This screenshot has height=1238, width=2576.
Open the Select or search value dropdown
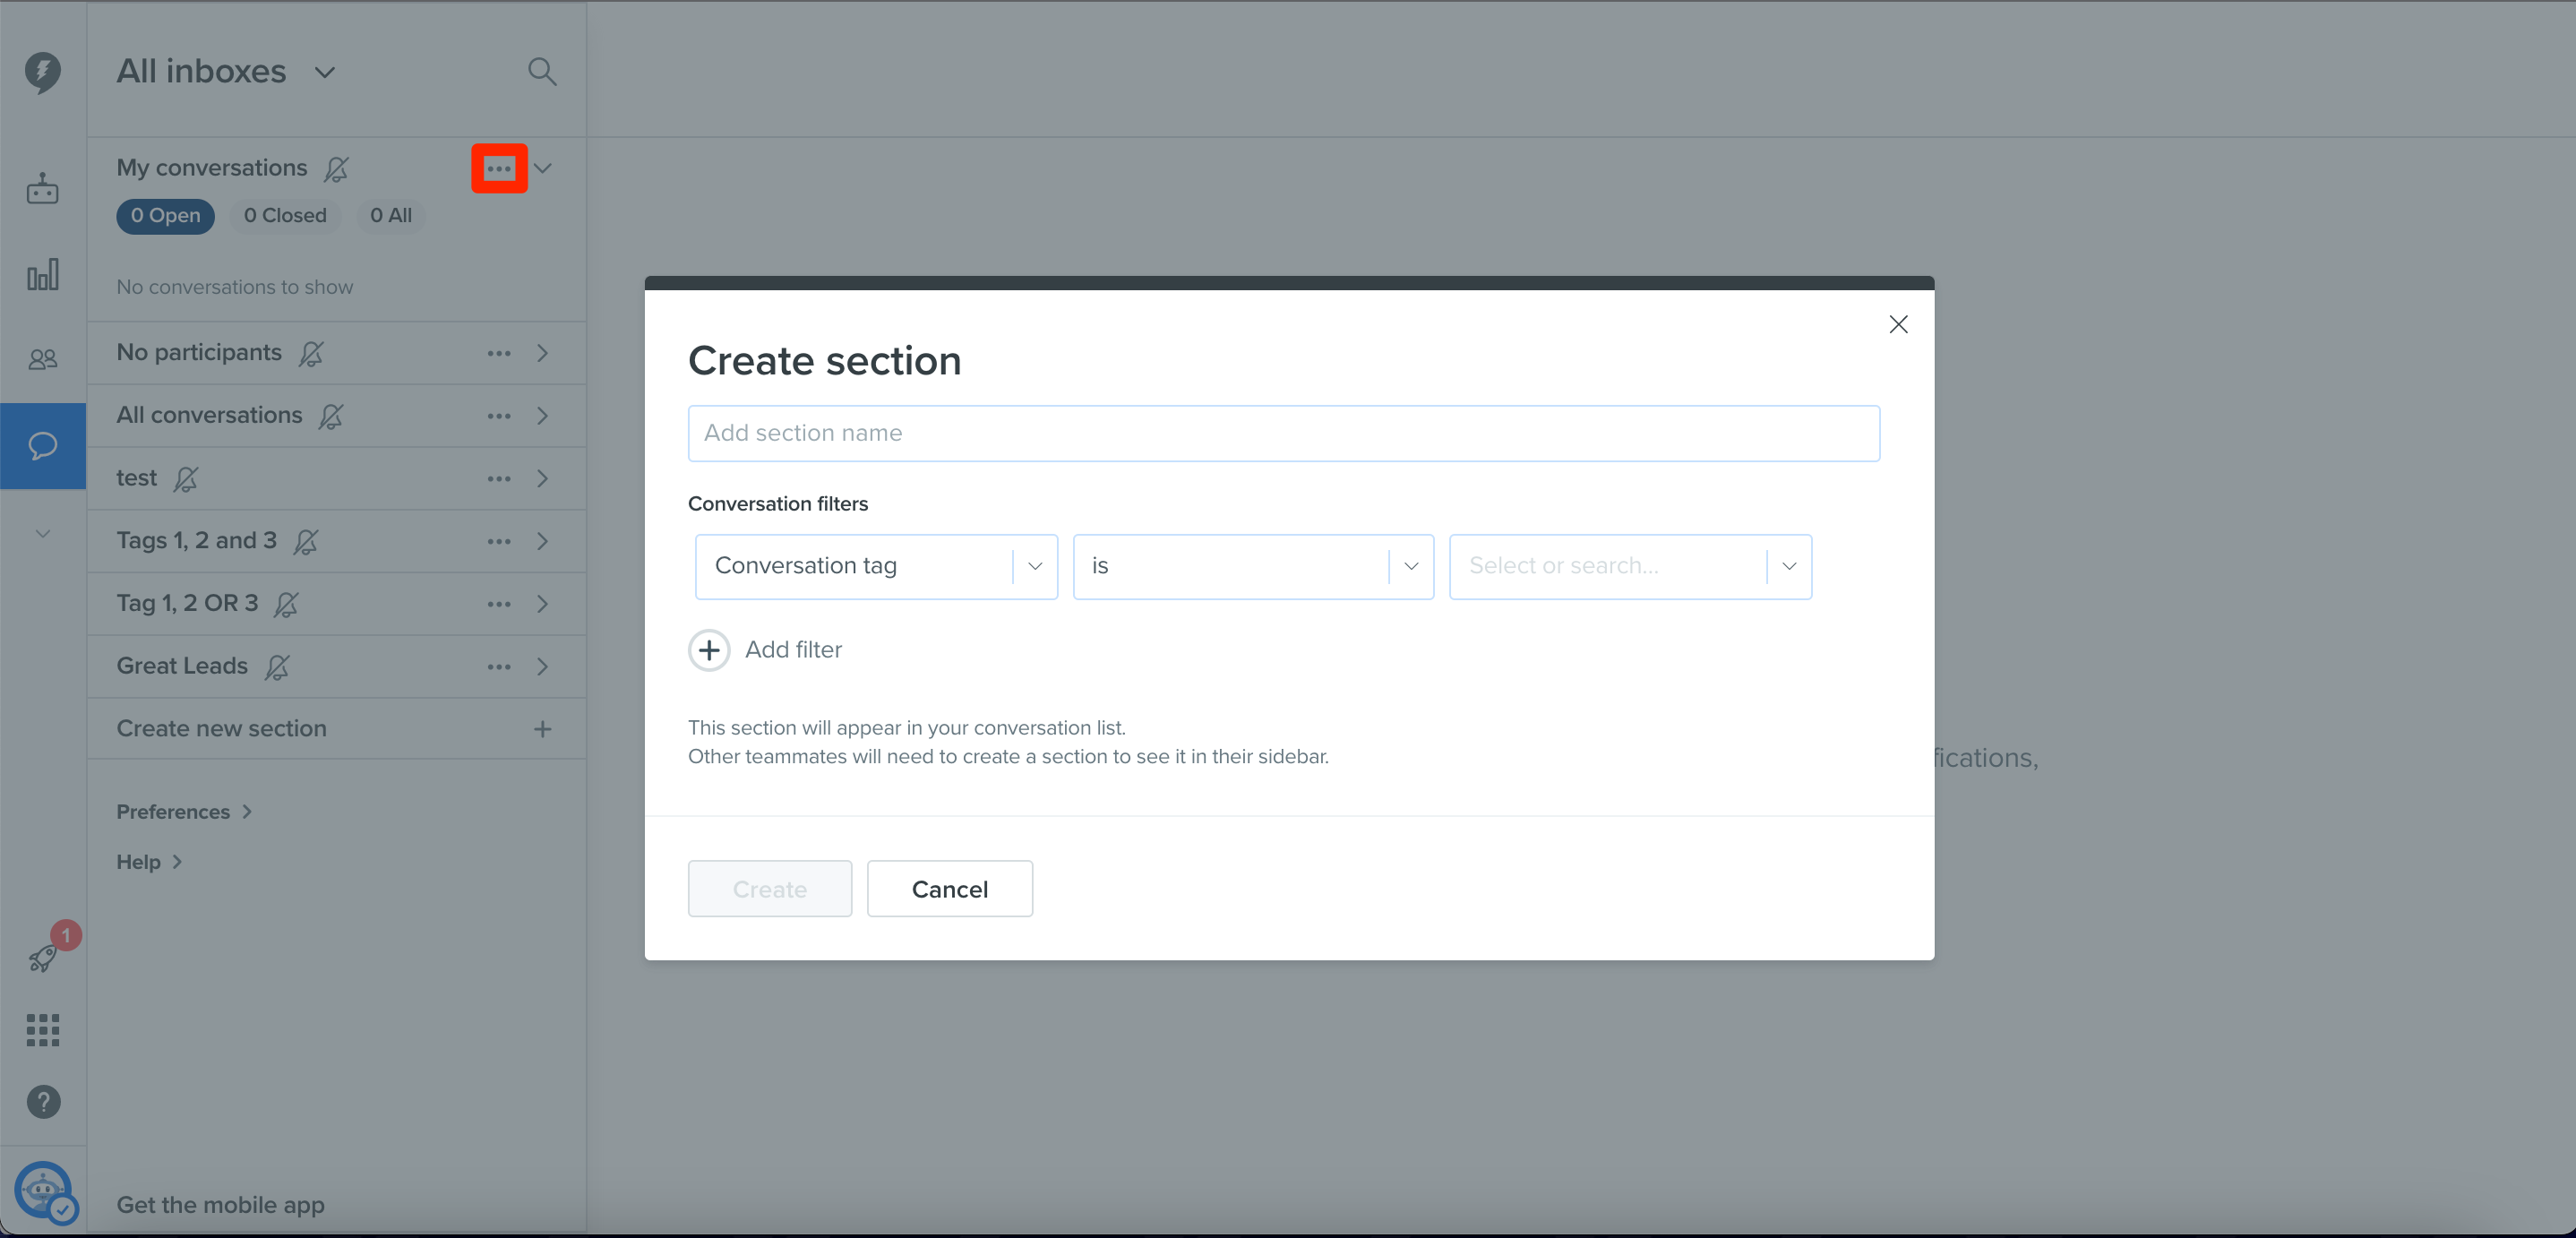(x=1630, y=566)
